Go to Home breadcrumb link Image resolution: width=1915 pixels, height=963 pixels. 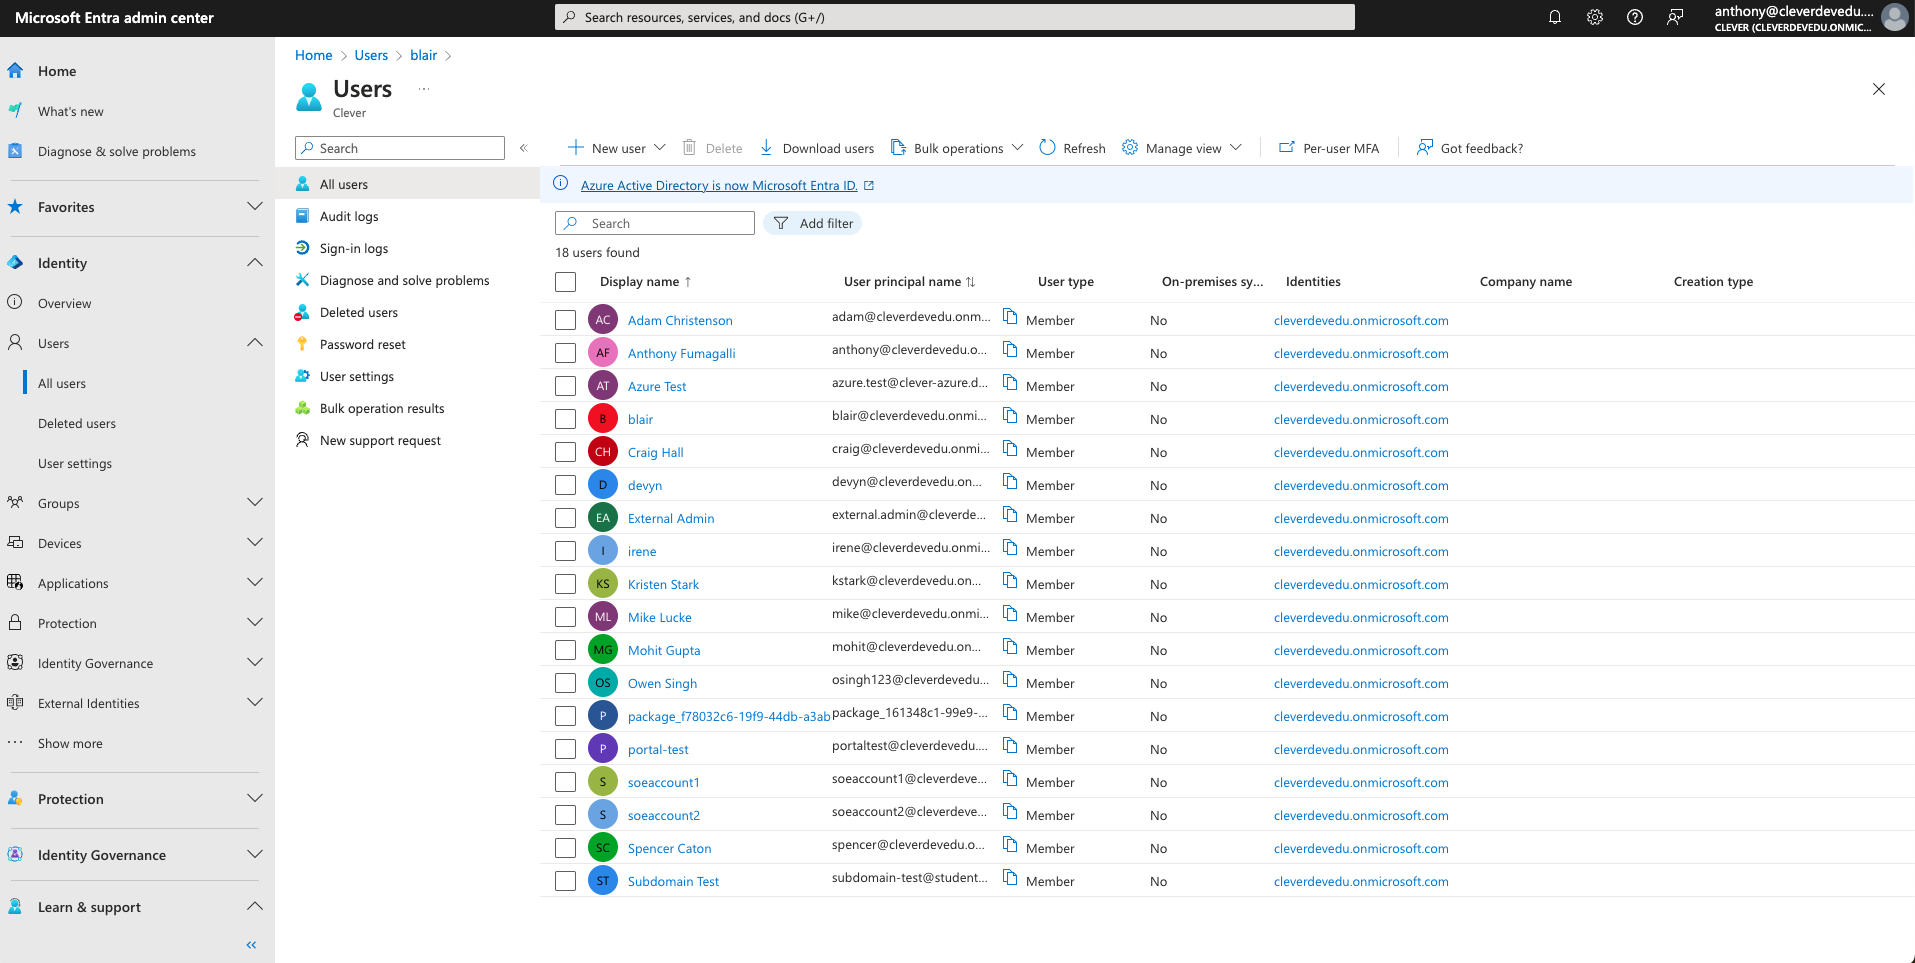(313, 55)
